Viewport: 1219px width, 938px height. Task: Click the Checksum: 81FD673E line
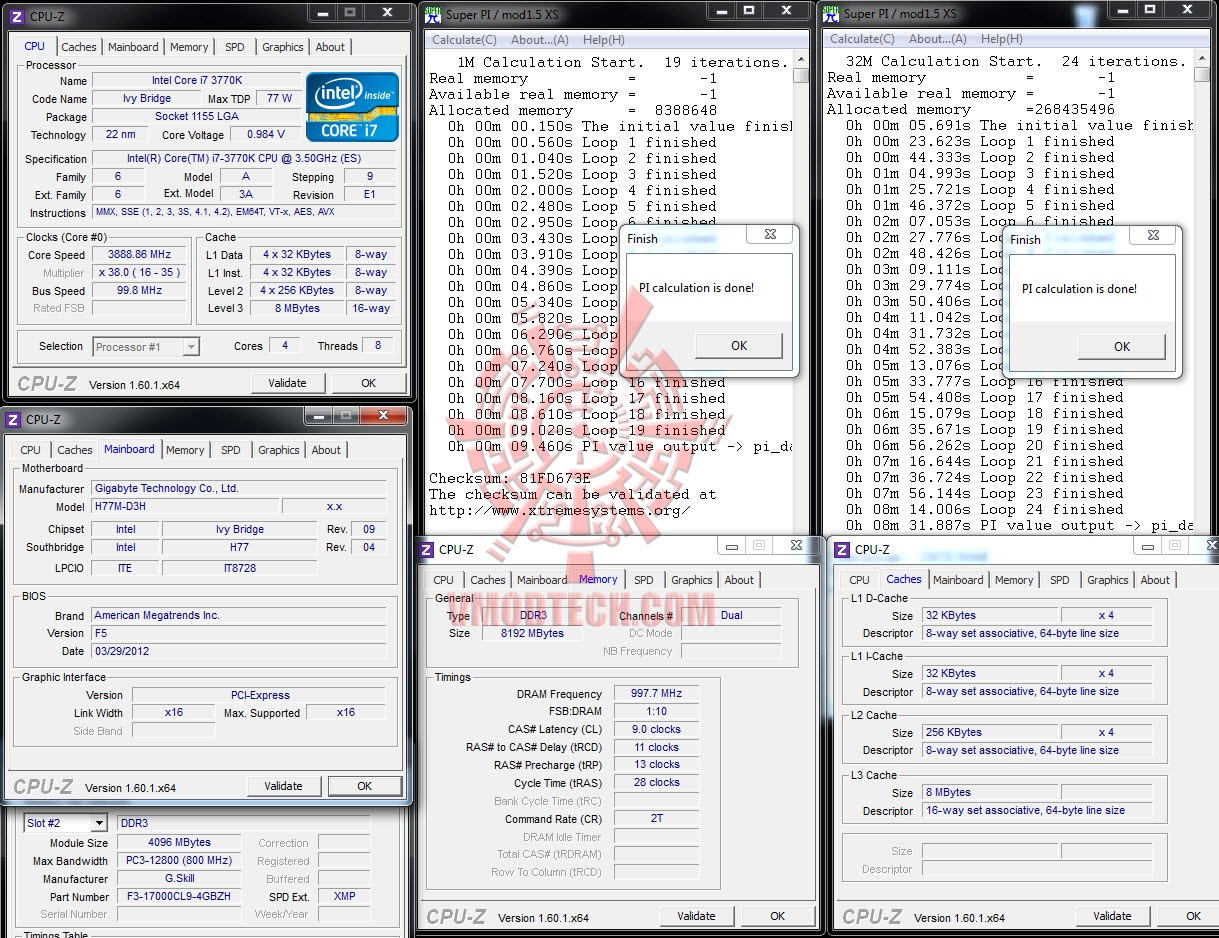(510, 478)
